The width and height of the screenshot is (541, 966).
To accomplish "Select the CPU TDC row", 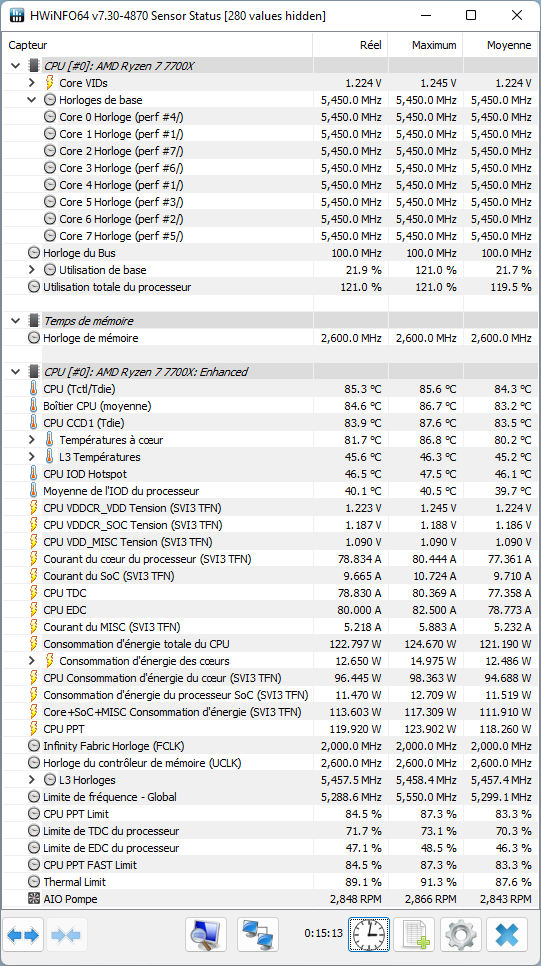I will point(270,593).
